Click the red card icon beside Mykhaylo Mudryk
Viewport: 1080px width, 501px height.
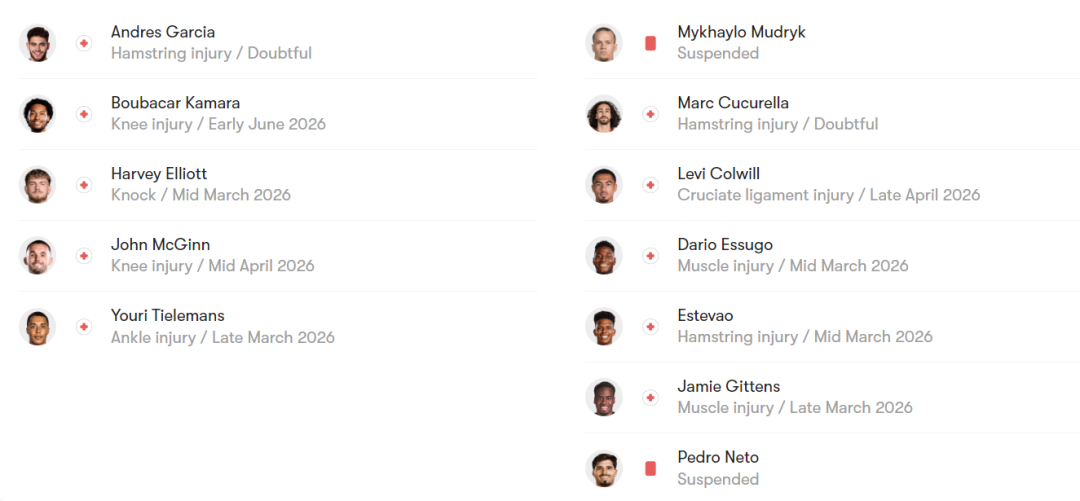pos(650,43)
